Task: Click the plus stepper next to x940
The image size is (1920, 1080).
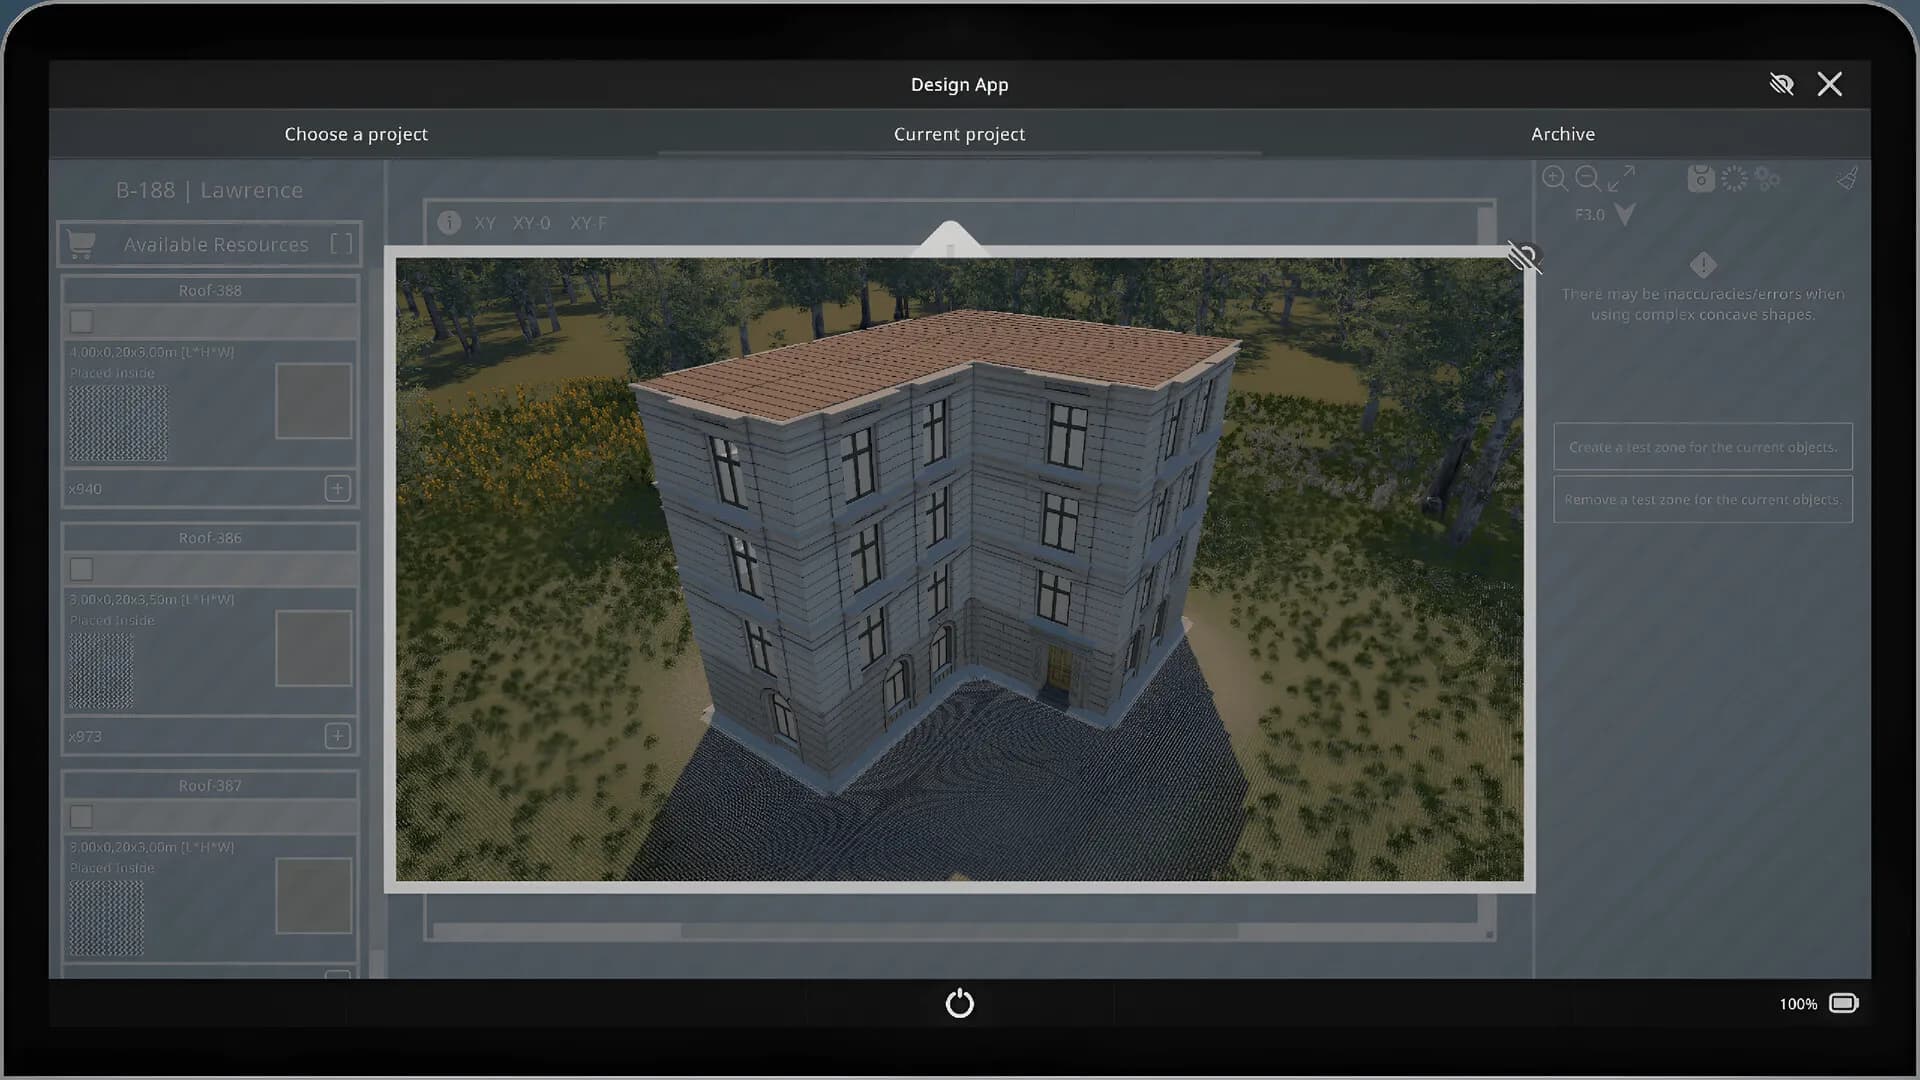Action: (x=337, y=489)
